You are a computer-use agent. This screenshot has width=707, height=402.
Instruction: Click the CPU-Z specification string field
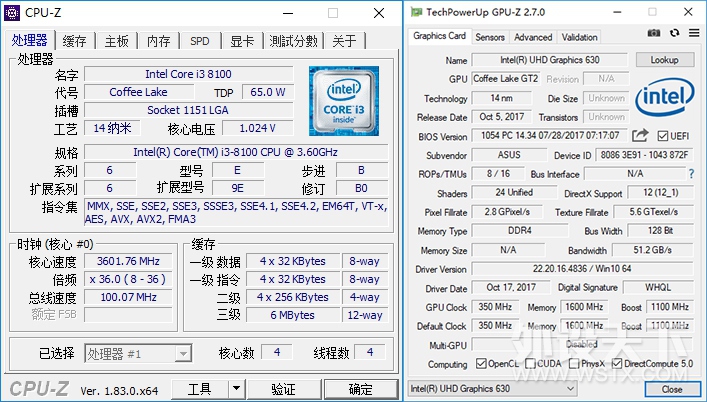pyautogui.click(x=236, y=152)
